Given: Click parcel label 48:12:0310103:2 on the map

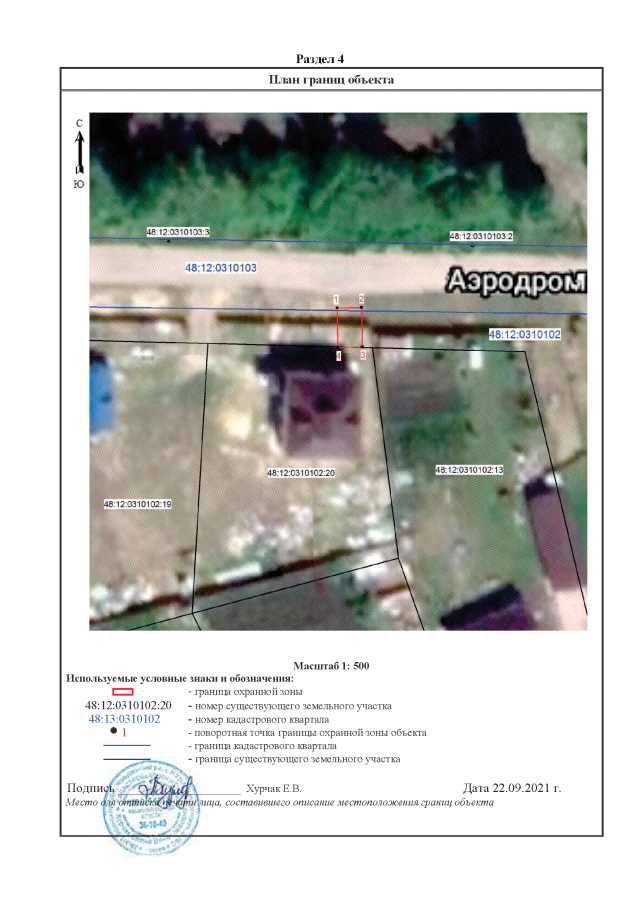Looking at the screenshot, I should (481, 236).
